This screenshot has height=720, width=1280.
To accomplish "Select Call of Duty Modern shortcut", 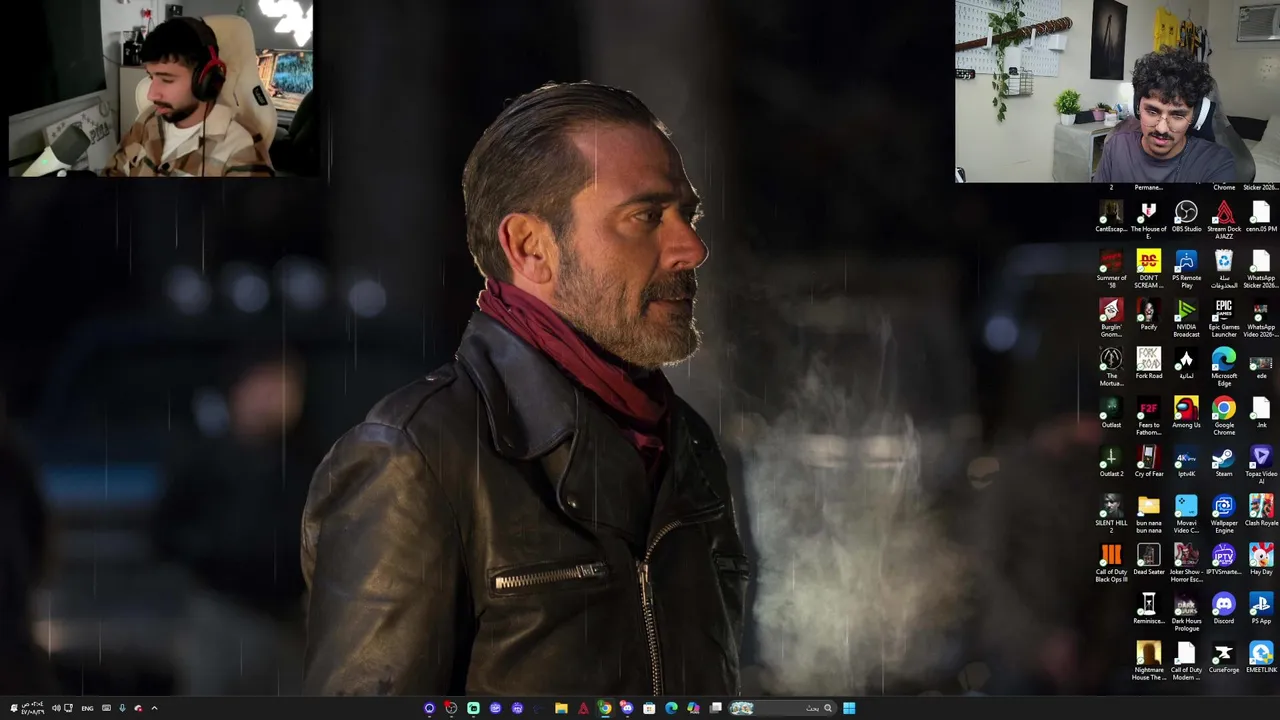I will point(1186,661).
